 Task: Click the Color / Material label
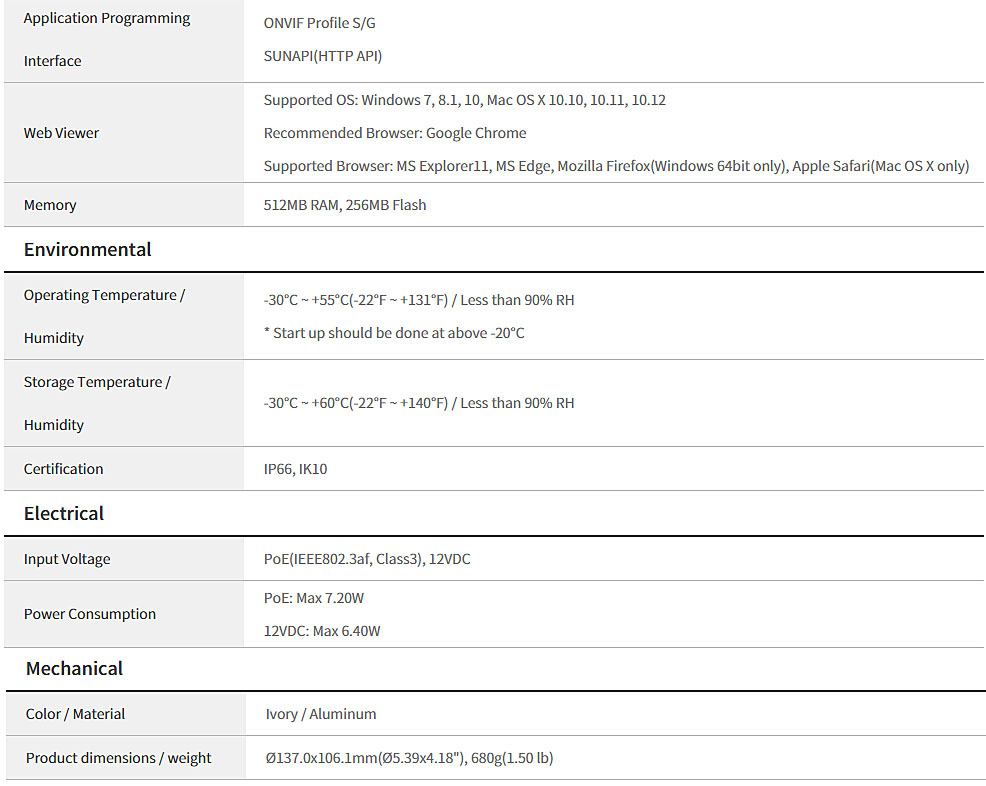click(75, 714)
